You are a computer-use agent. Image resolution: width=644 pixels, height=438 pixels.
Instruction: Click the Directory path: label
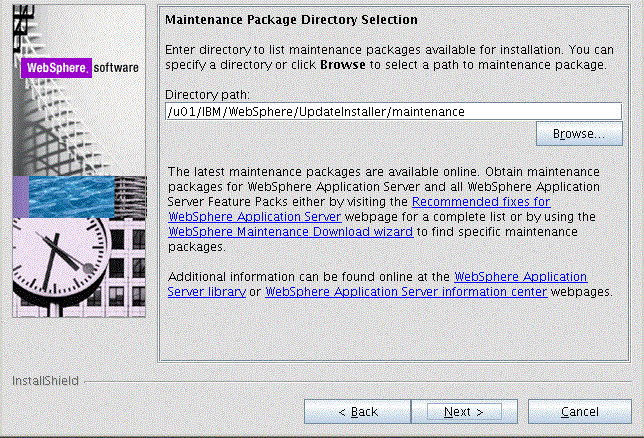click(207, 95)
